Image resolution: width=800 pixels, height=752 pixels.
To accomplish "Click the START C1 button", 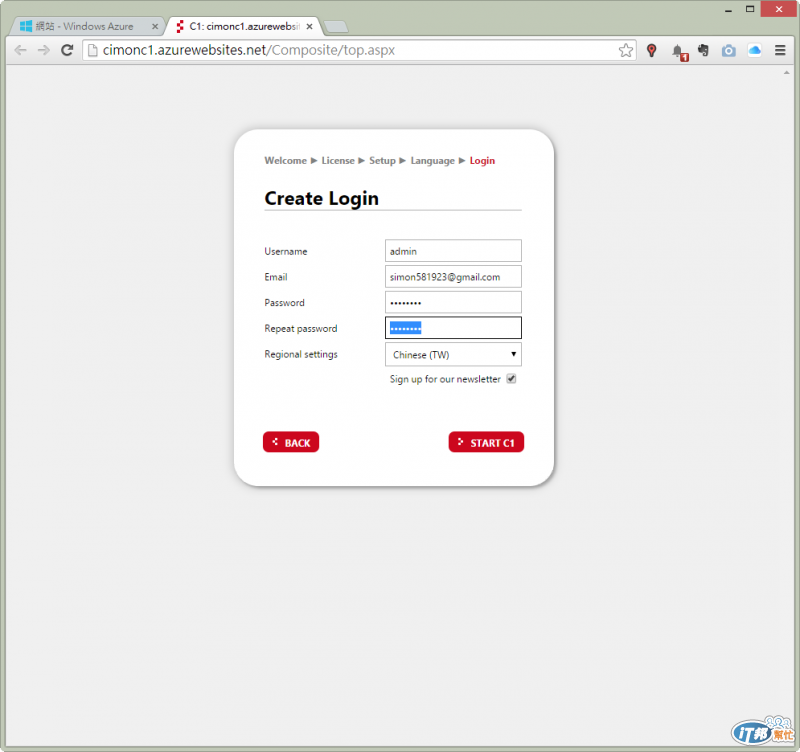I will coord(486,442).
